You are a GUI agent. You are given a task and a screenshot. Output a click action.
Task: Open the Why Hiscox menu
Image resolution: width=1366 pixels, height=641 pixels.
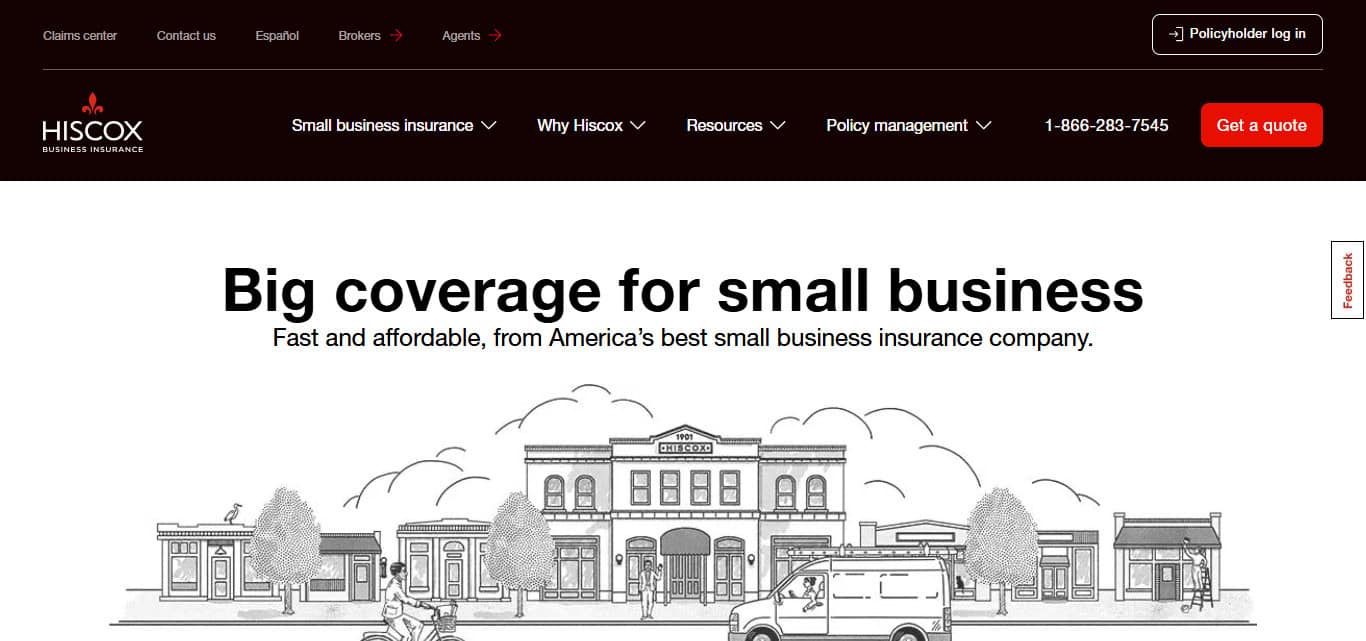(x=592, y=125)
